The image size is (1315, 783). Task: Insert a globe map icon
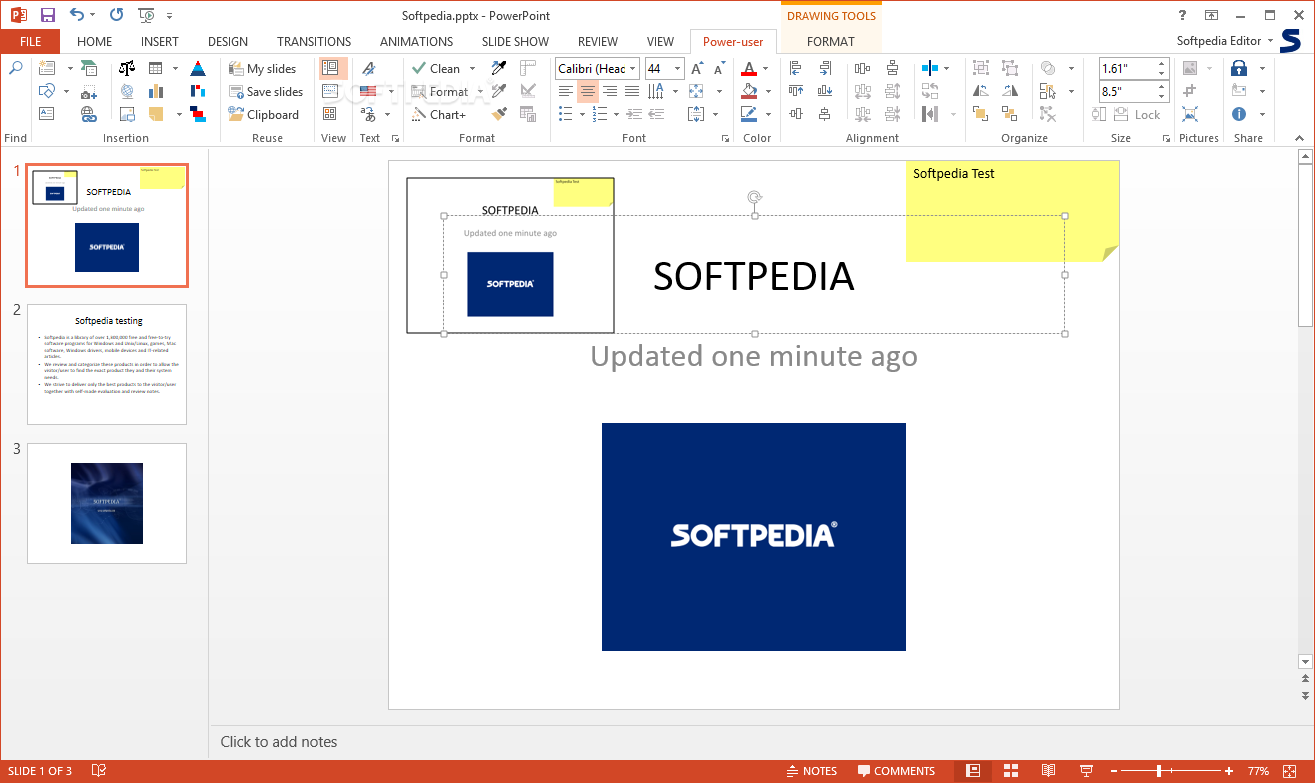coord(127,91)
